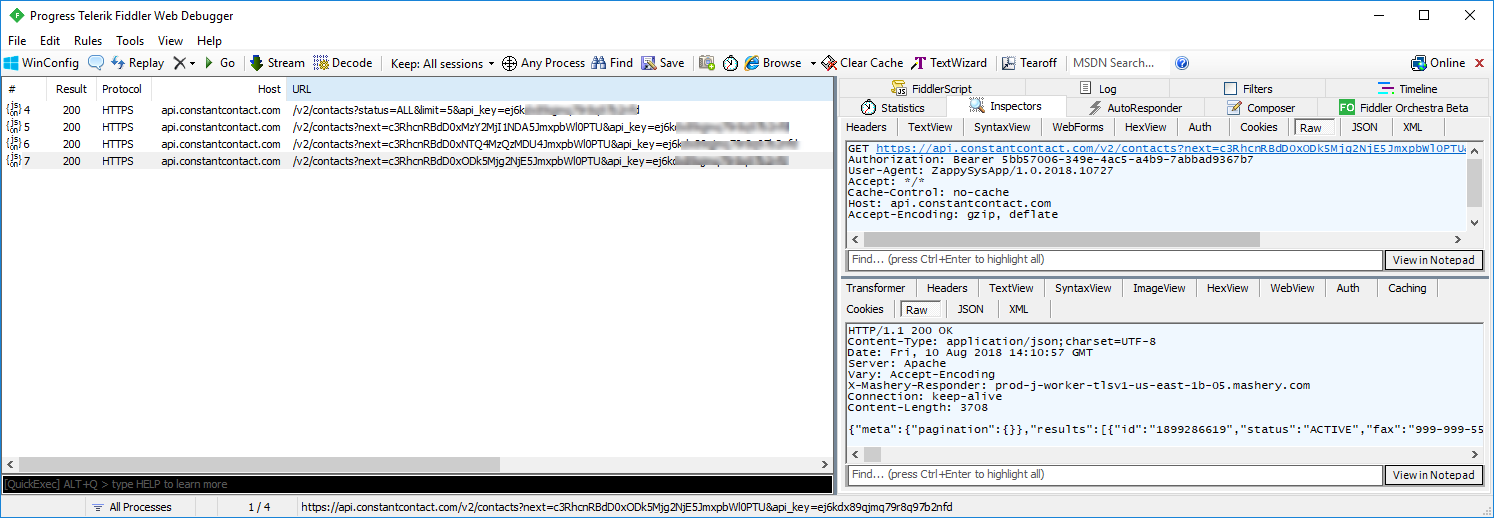Image resolution: width=1494 pixels, height=518 pixels.
Task: Open the Composer tab
Action: 1260,108
